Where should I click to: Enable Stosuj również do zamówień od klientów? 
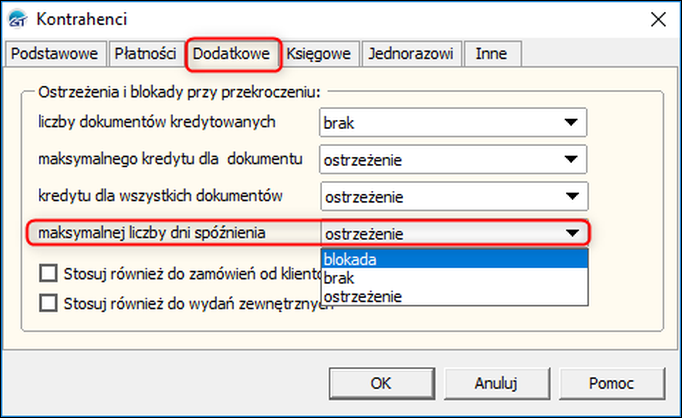48,274
